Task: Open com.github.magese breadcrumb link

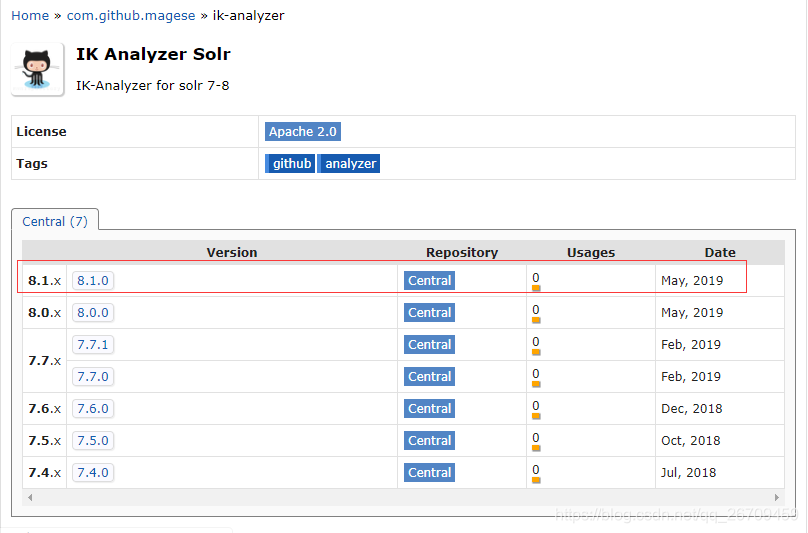Action: (x=131, y=15)
